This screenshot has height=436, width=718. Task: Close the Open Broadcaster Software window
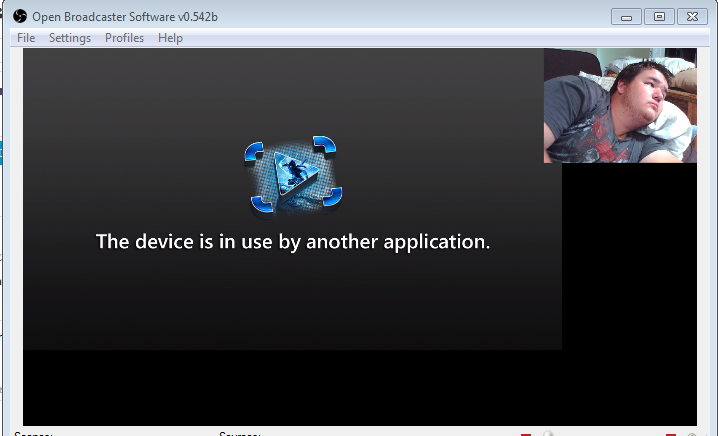pos(692,17)
